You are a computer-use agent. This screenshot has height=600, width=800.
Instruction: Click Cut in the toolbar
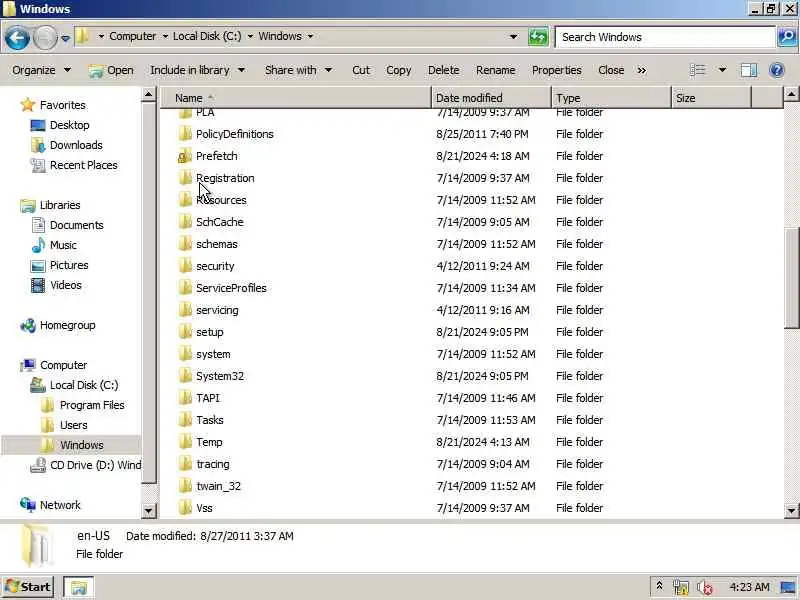pos(361,70)
